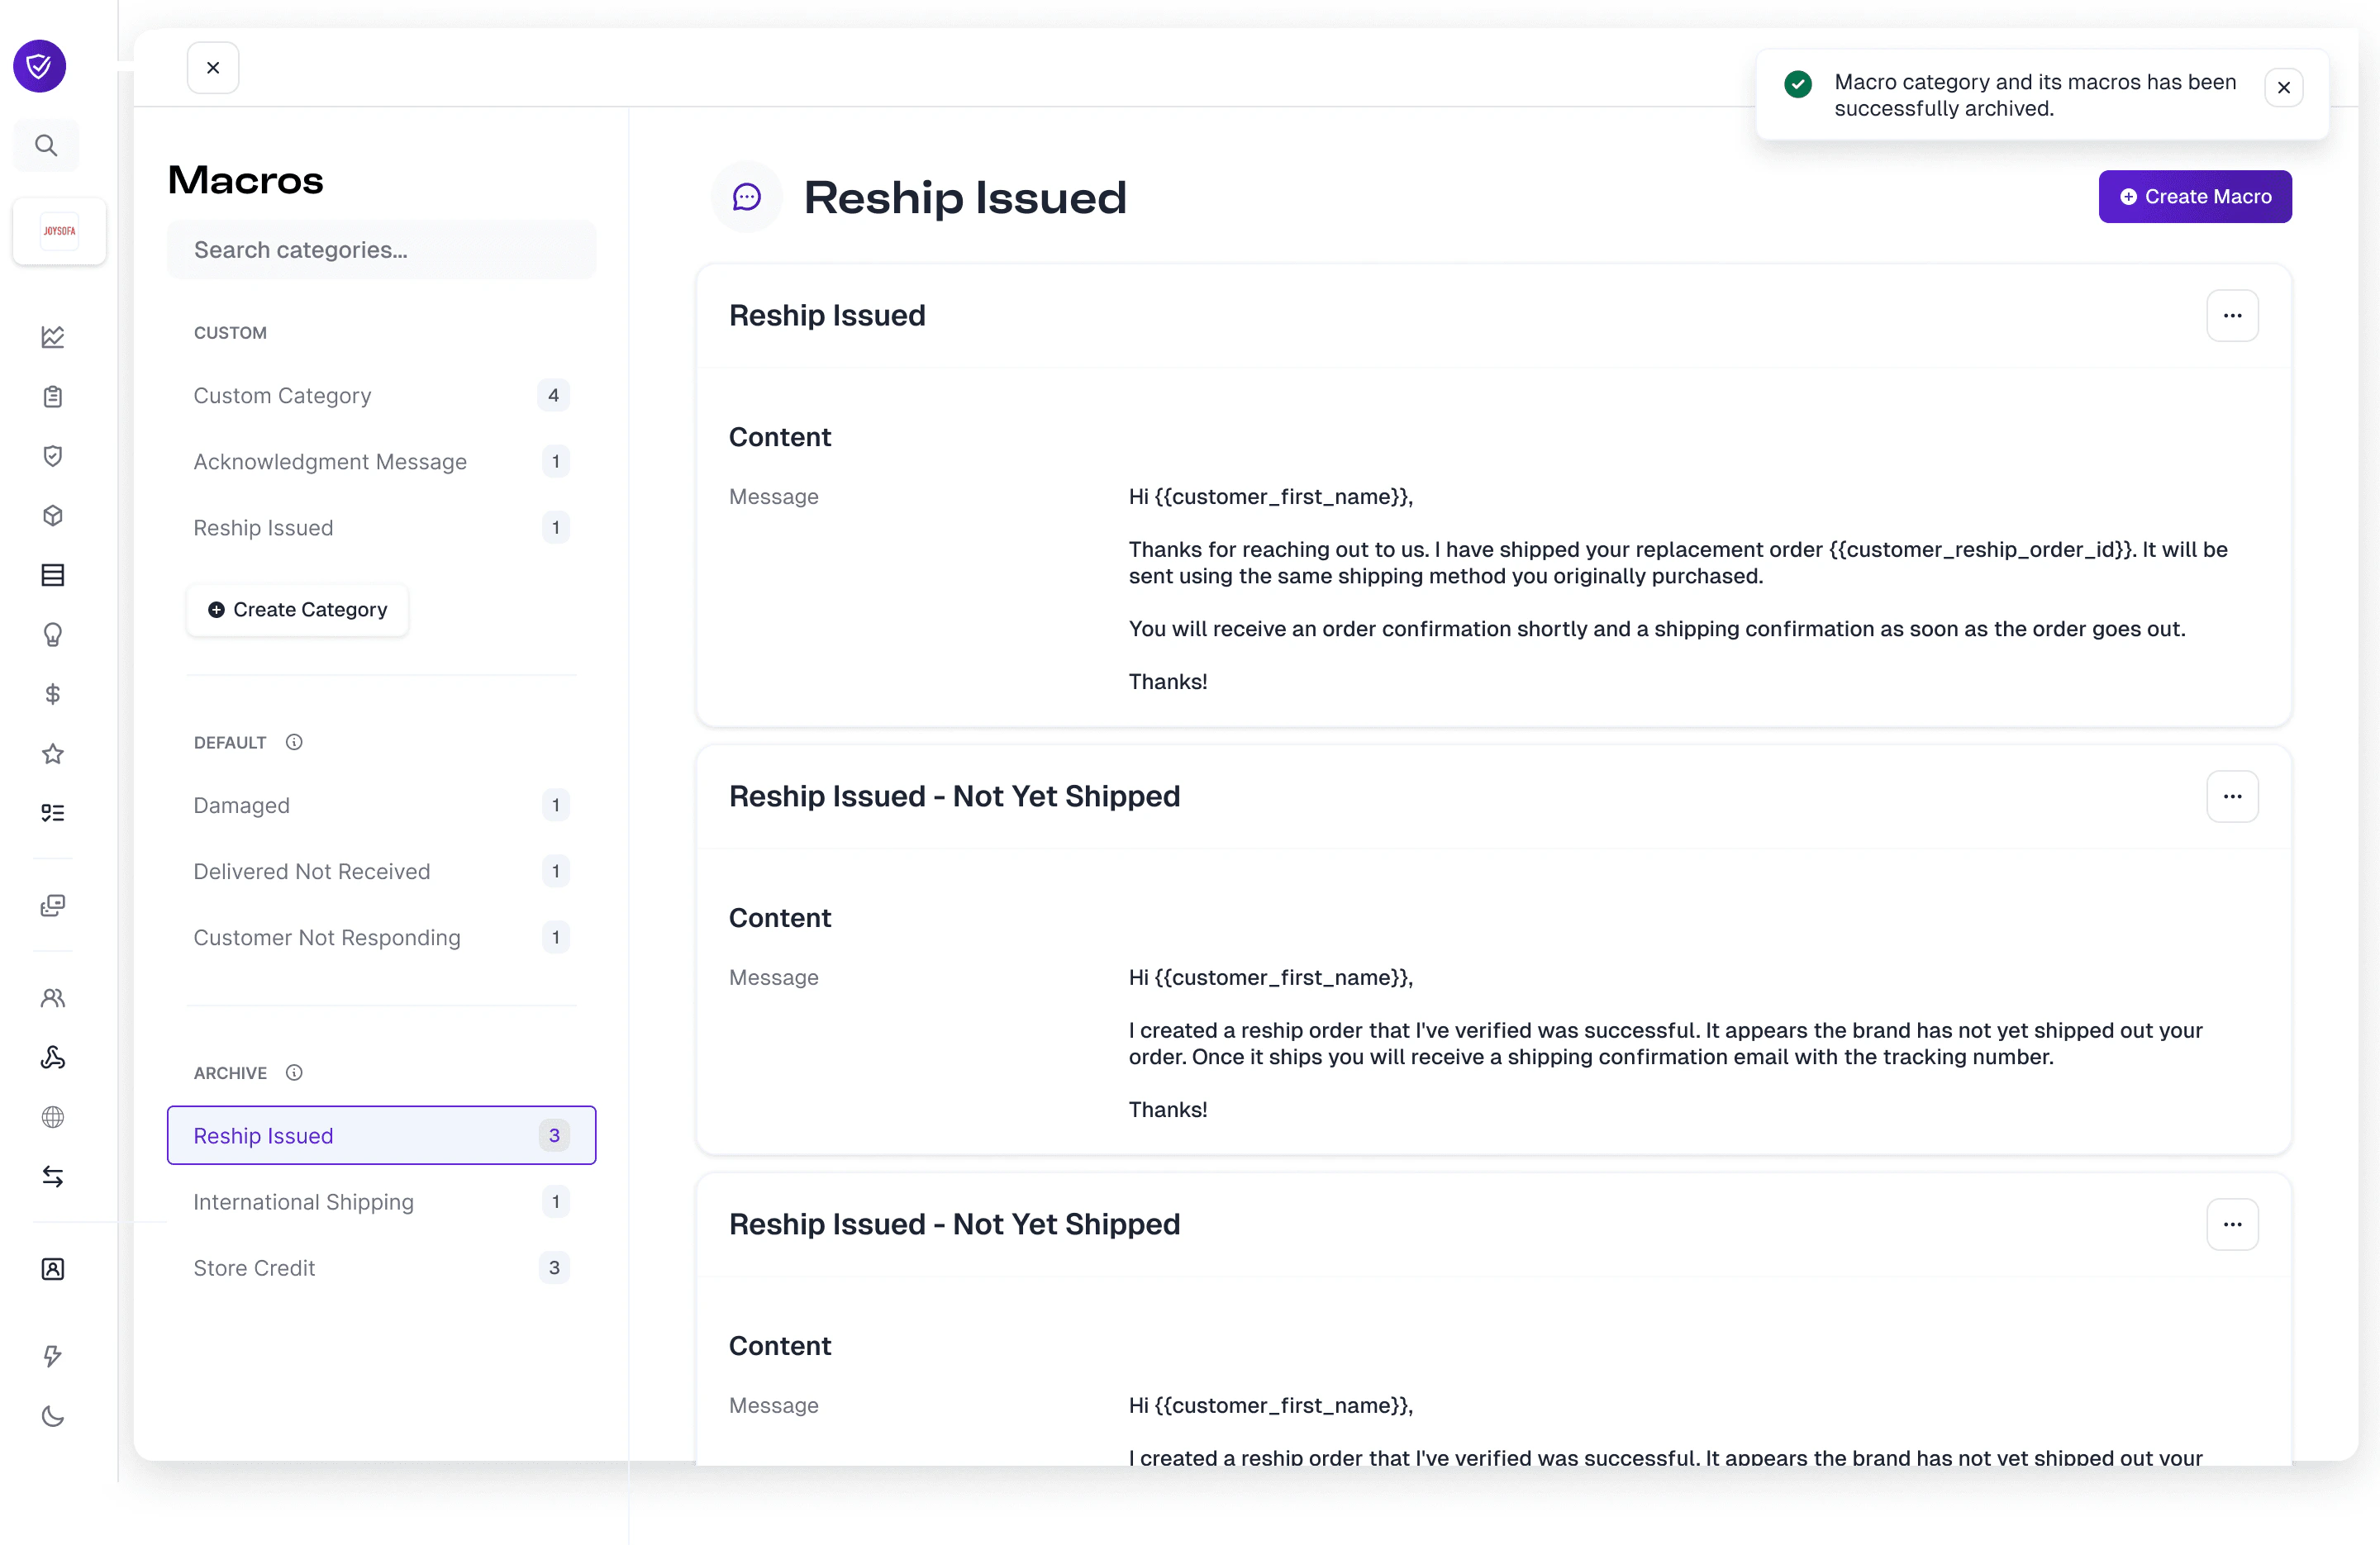
Task: Toggle dark mode with the moon icon
Action: tap(53, 1417)
